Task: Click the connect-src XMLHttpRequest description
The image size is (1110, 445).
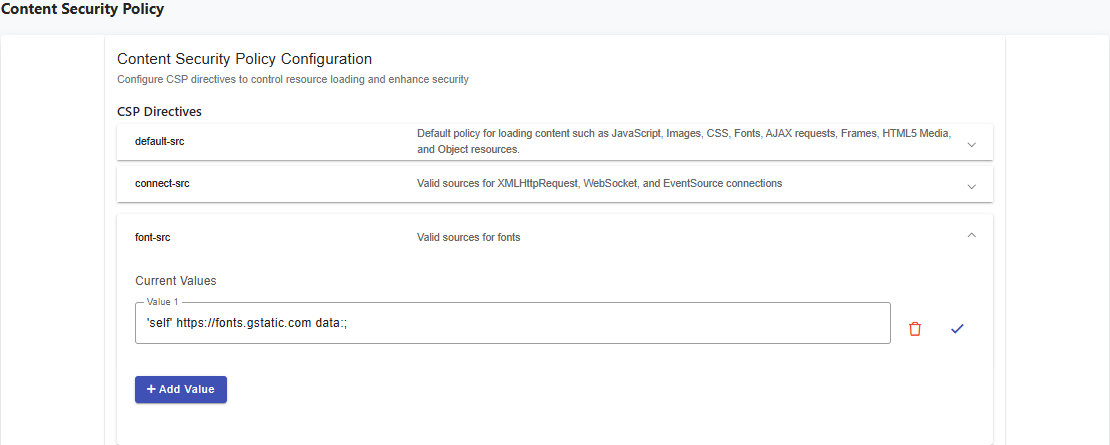Action: coord(599,184)
